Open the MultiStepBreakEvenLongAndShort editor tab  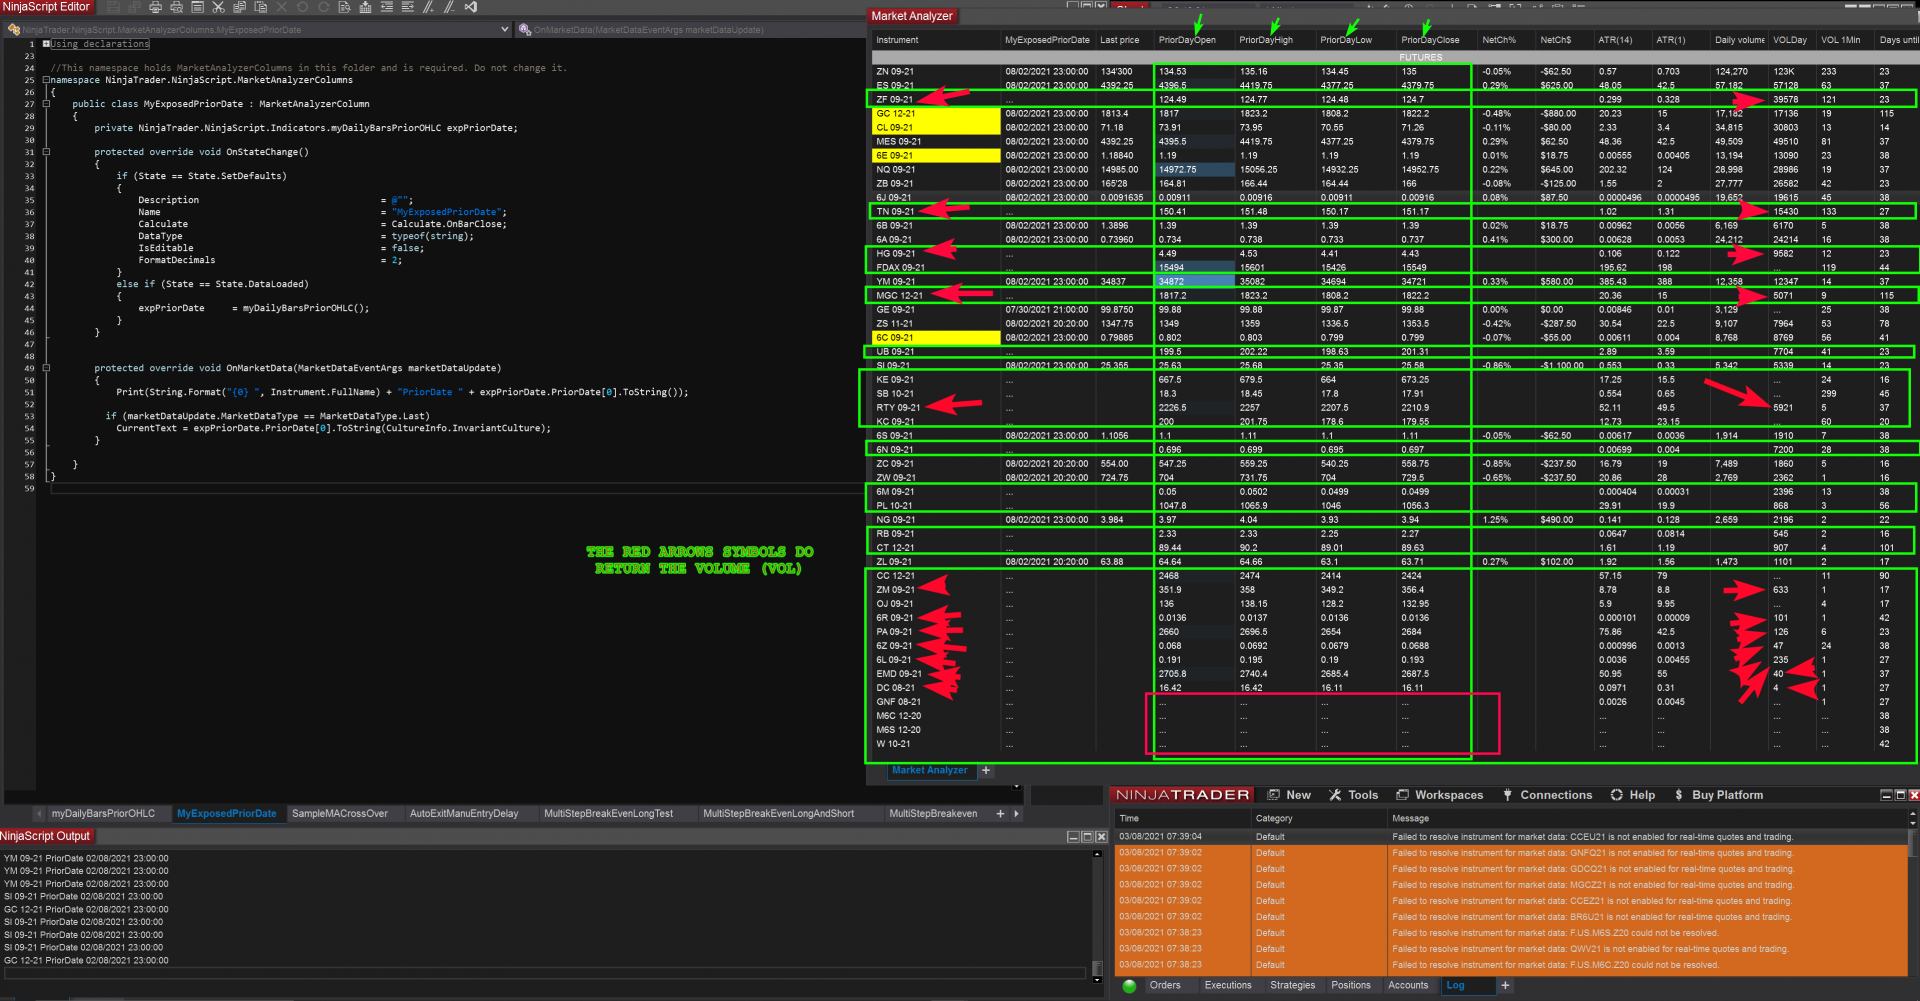(779, 814)
